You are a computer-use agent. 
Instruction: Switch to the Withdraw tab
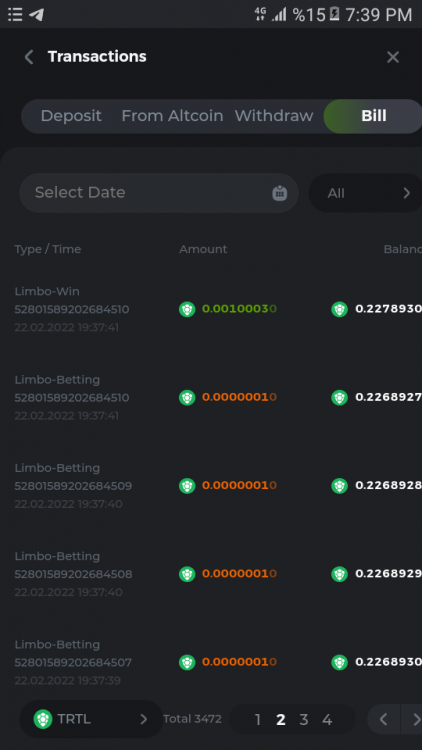[x=274, y=116]
